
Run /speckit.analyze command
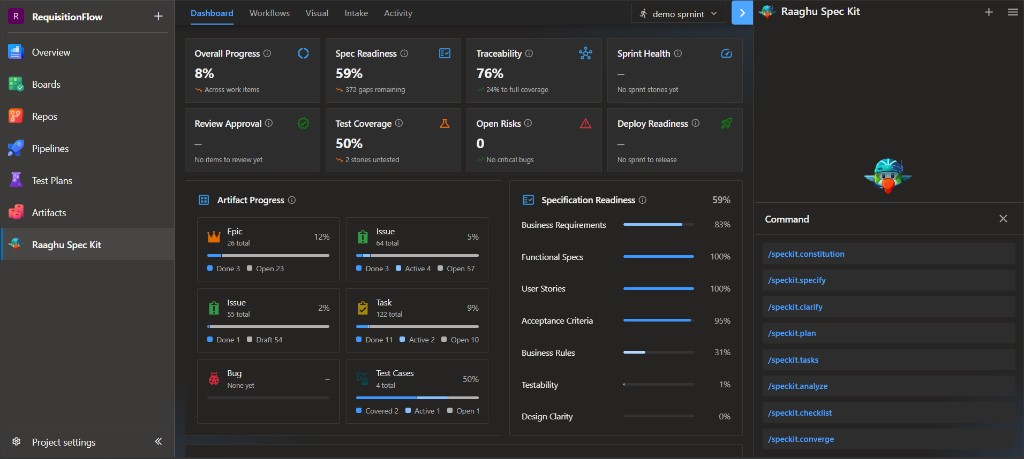(888, 386)
